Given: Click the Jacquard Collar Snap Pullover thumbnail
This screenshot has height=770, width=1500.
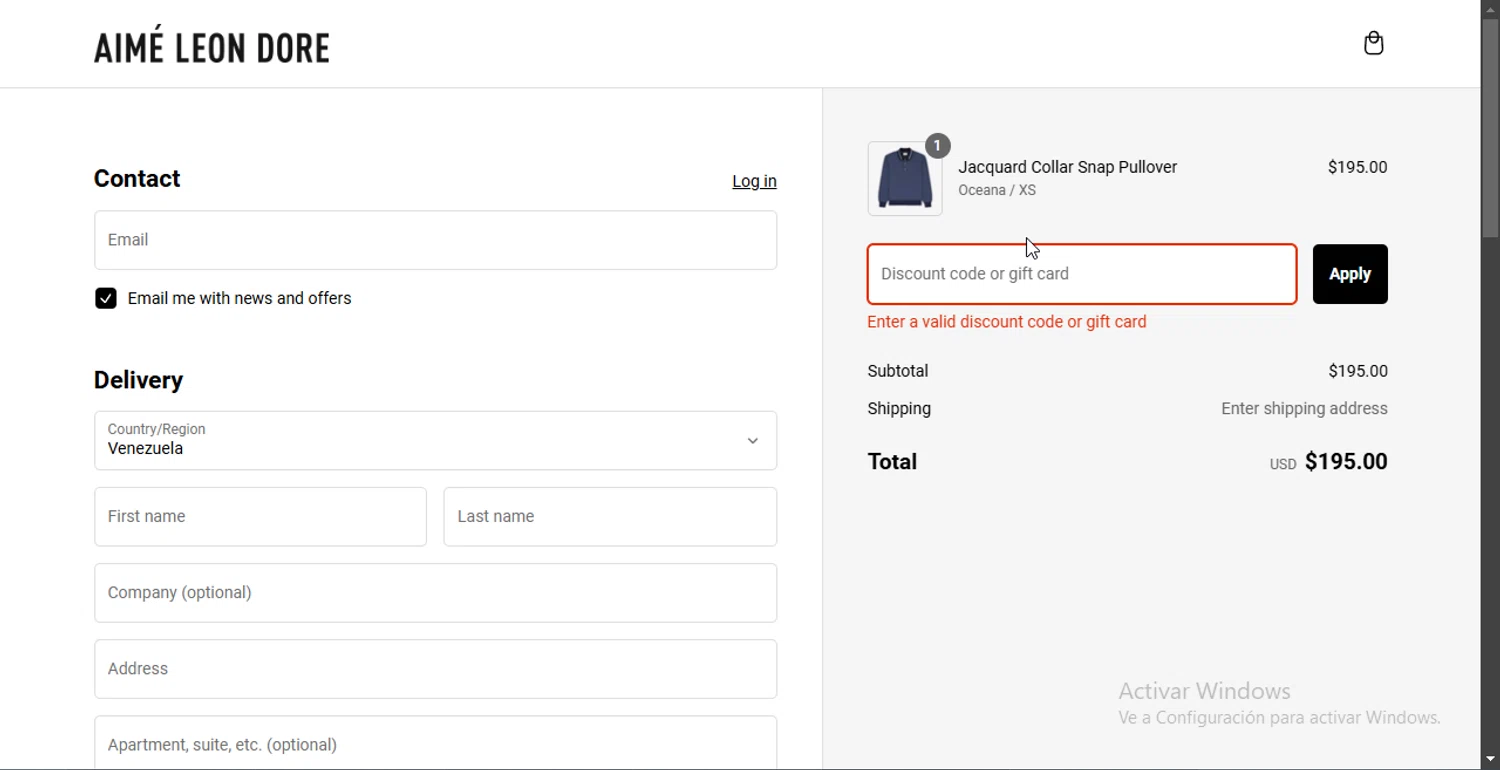Looking at the screenshot, I should (x=905, y=179).
